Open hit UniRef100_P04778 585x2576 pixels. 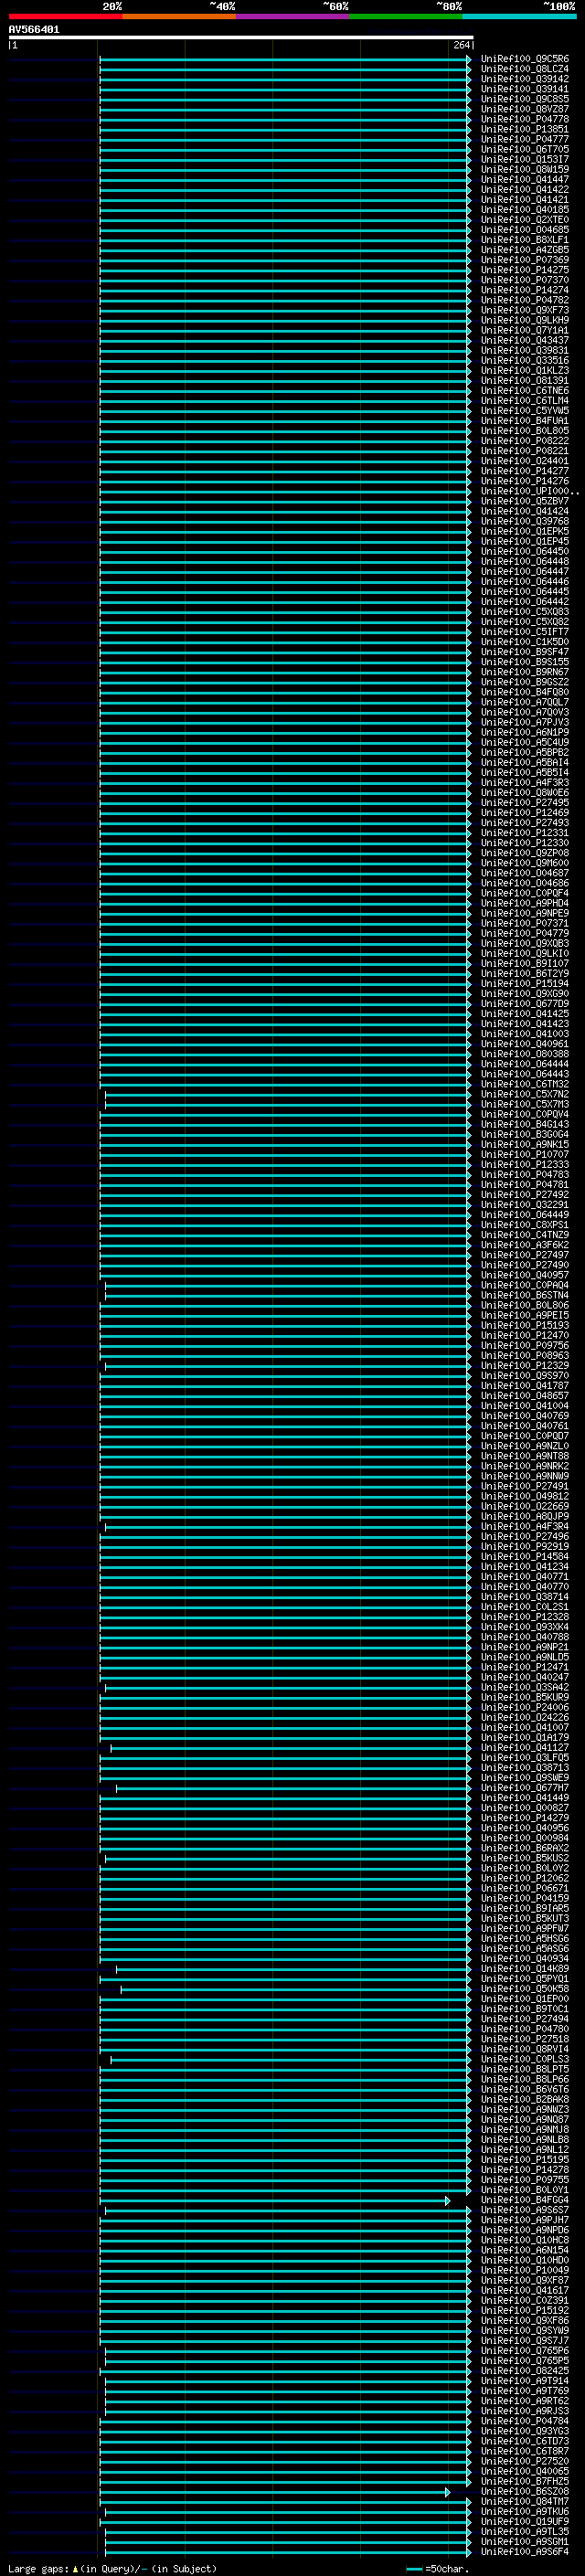pos(525,119)
